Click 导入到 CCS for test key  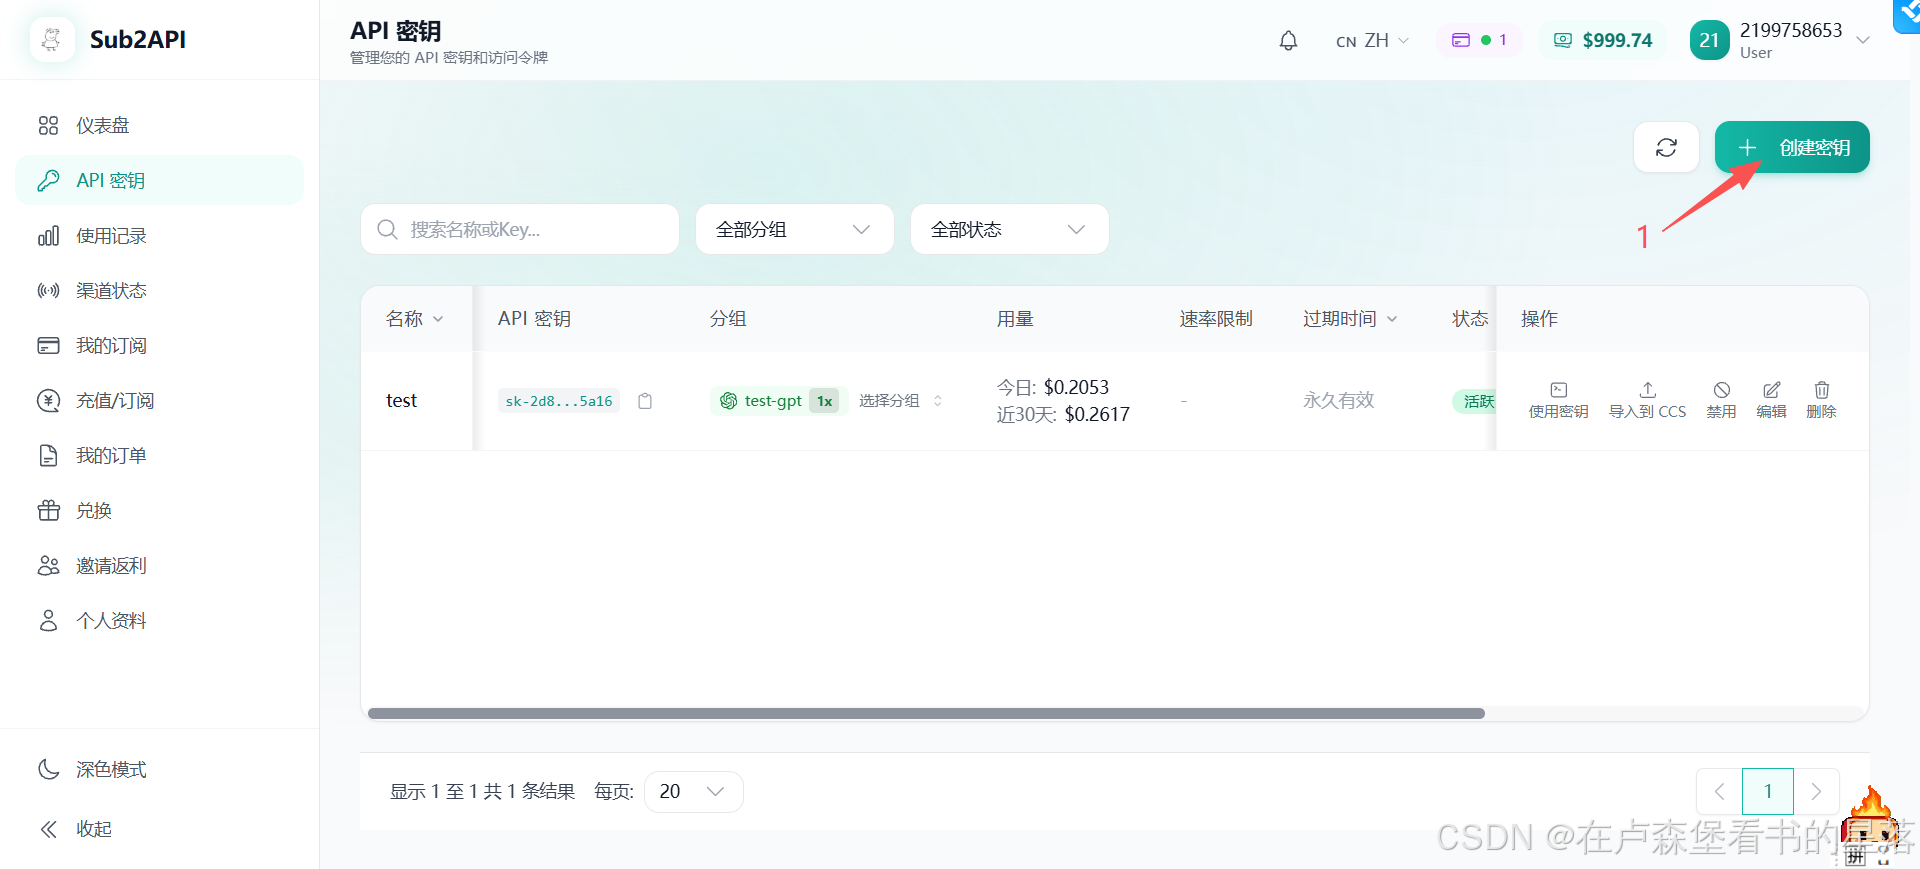(x=1647, y=400)
